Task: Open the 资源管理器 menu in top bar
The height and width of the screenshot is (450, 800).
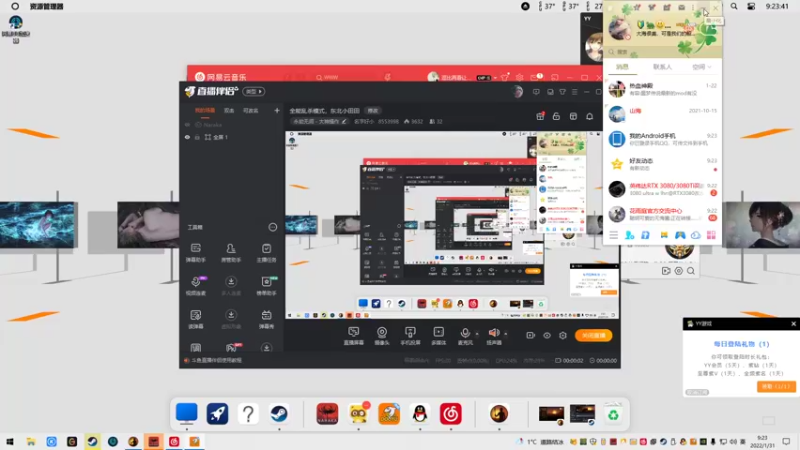Action: tap(46, 7)
